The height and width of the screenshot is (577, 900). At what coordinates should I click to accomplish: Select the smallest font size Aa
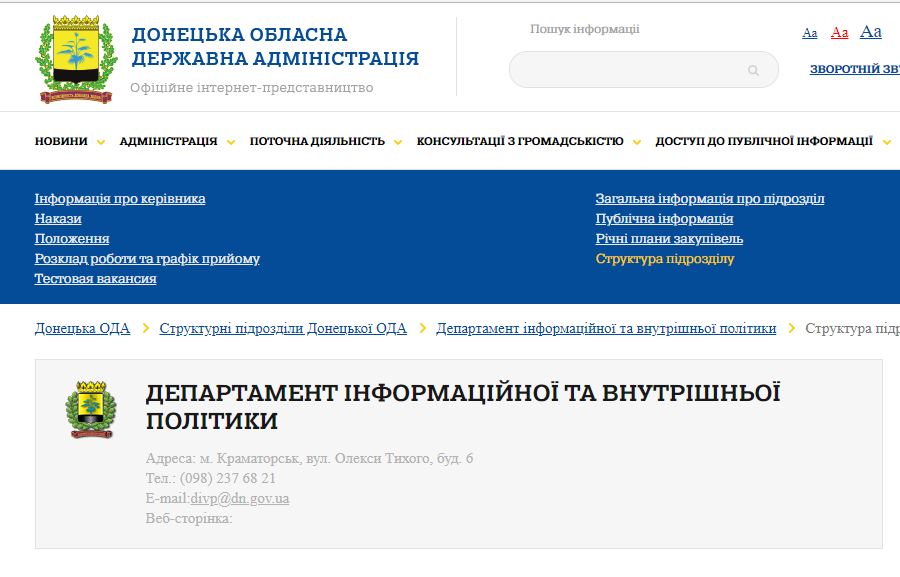click(x=809, y=33)
